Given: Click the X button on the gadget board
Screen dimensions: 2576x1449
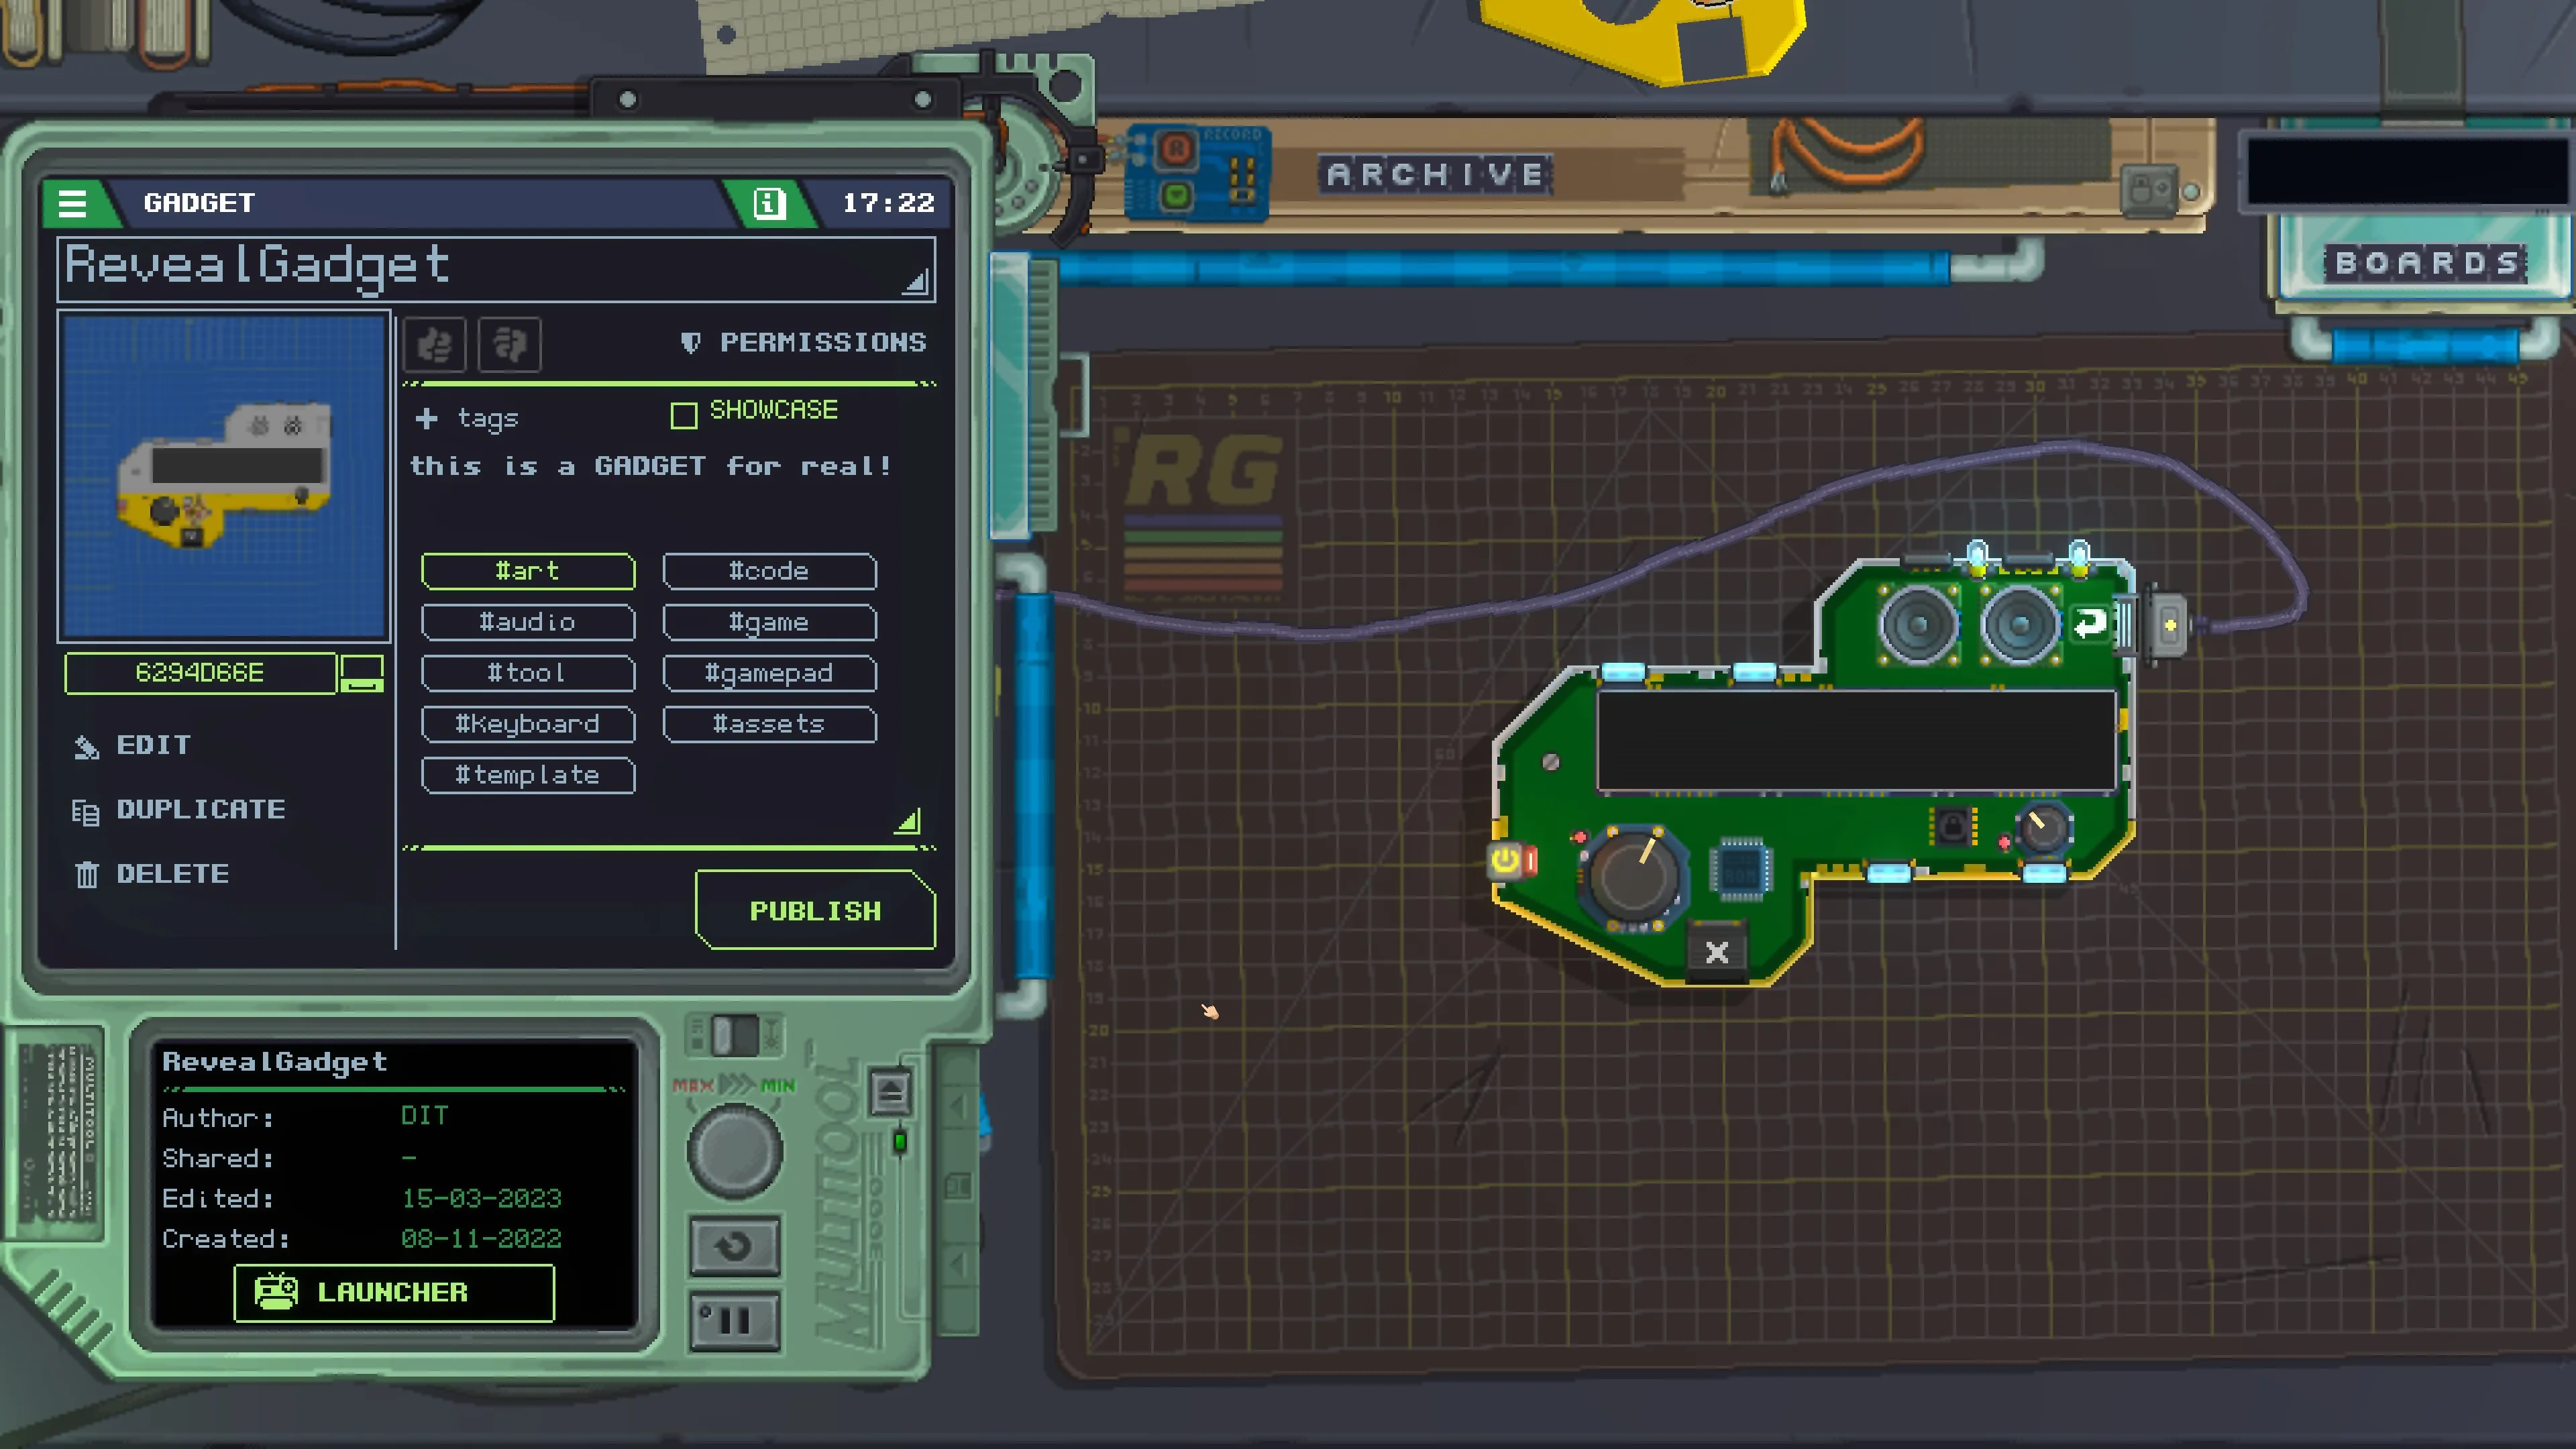Looking at the screenshot, I should coord(1717,952).
